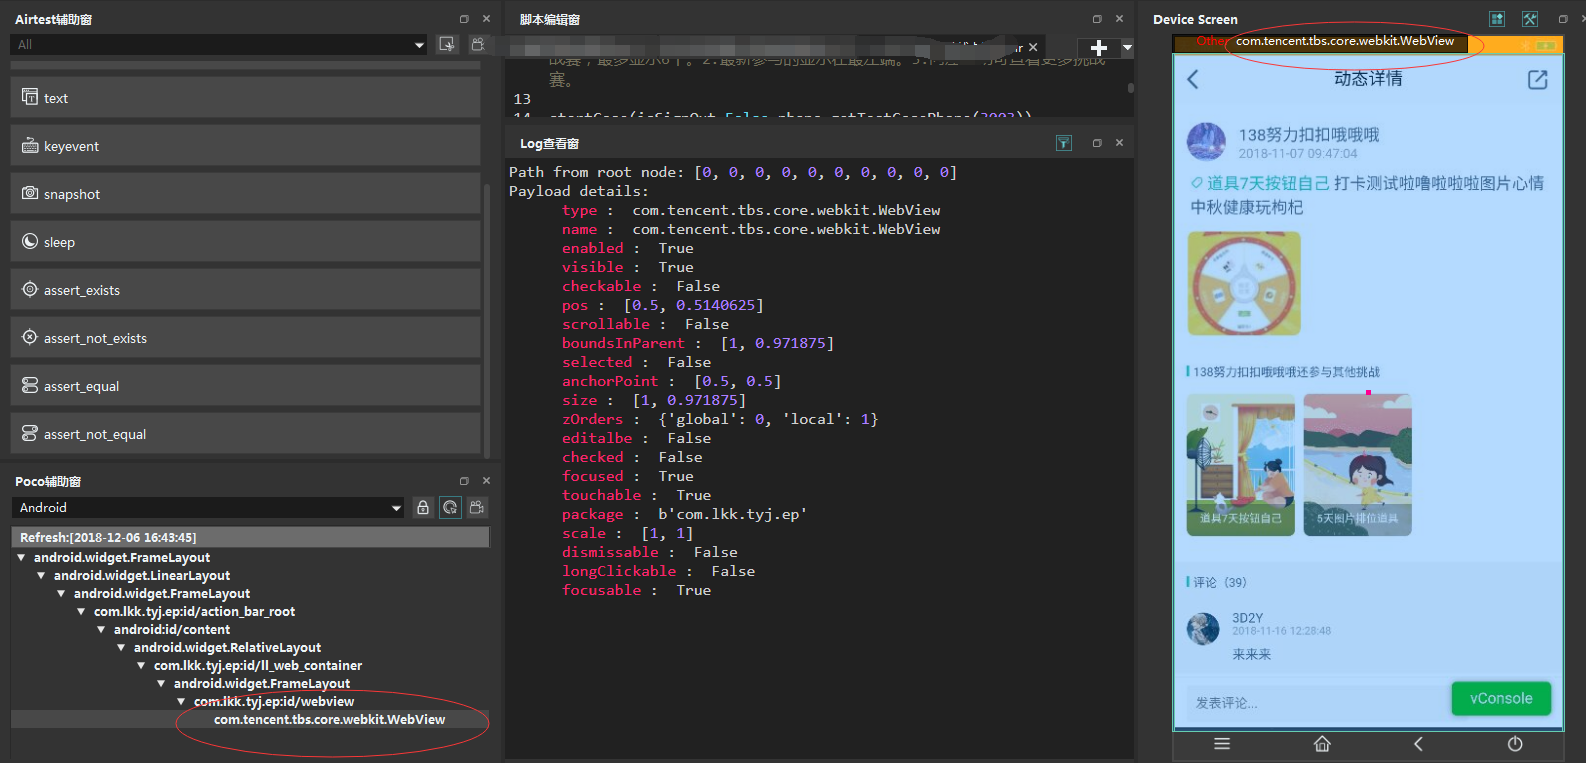Choose the assert_not_equal command

tap(245, 434)
